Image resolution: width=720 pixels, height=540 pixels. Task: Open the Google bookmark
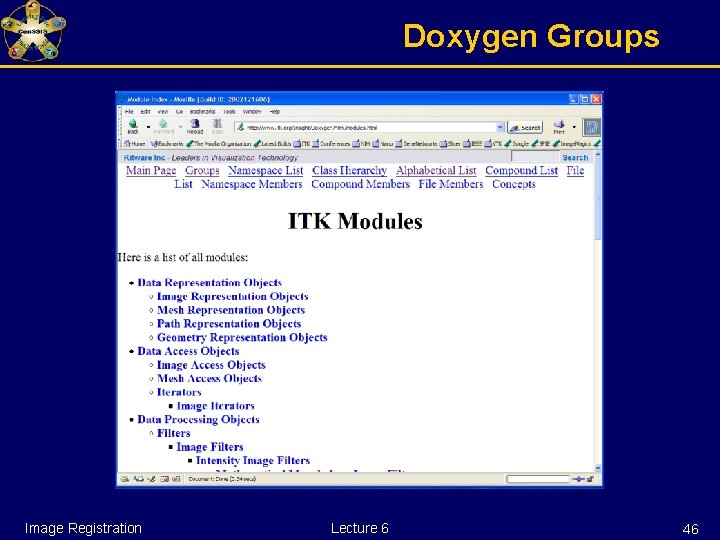point(517,144)
